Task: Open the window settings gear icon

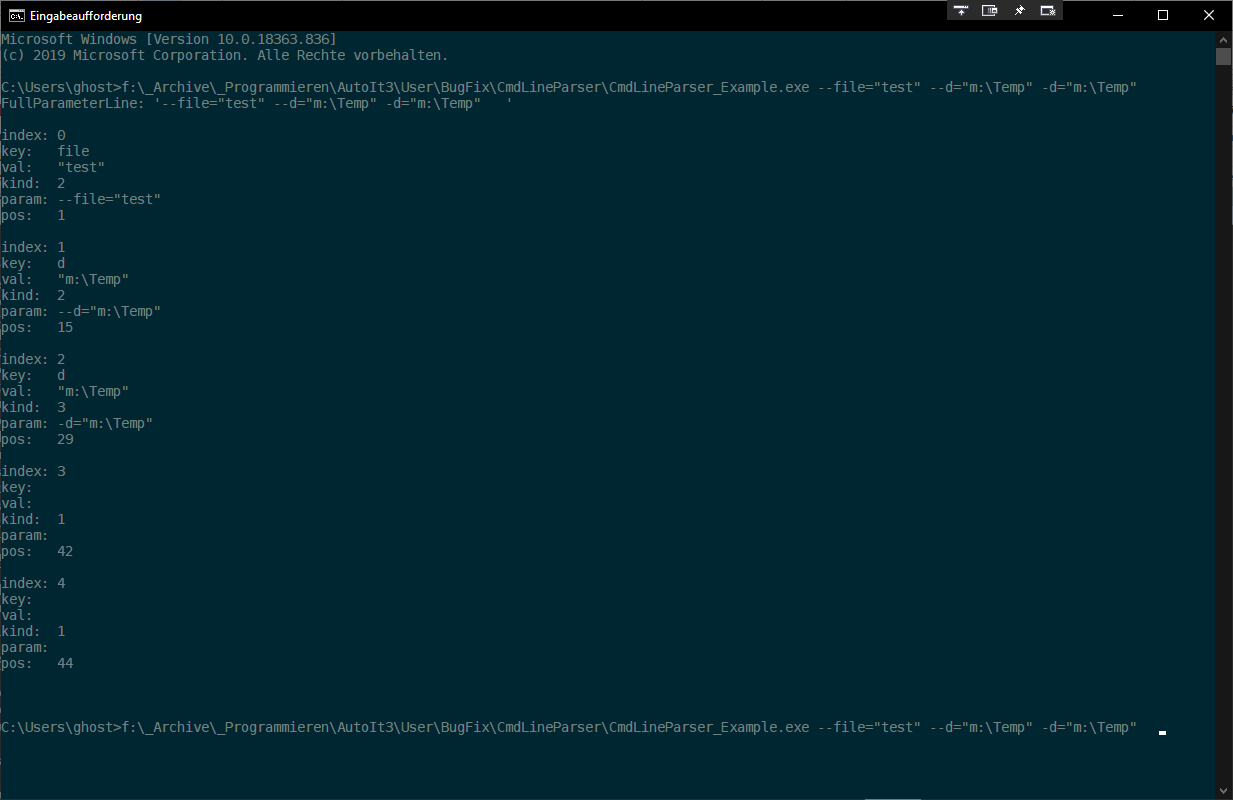Action: [1048, 10]
